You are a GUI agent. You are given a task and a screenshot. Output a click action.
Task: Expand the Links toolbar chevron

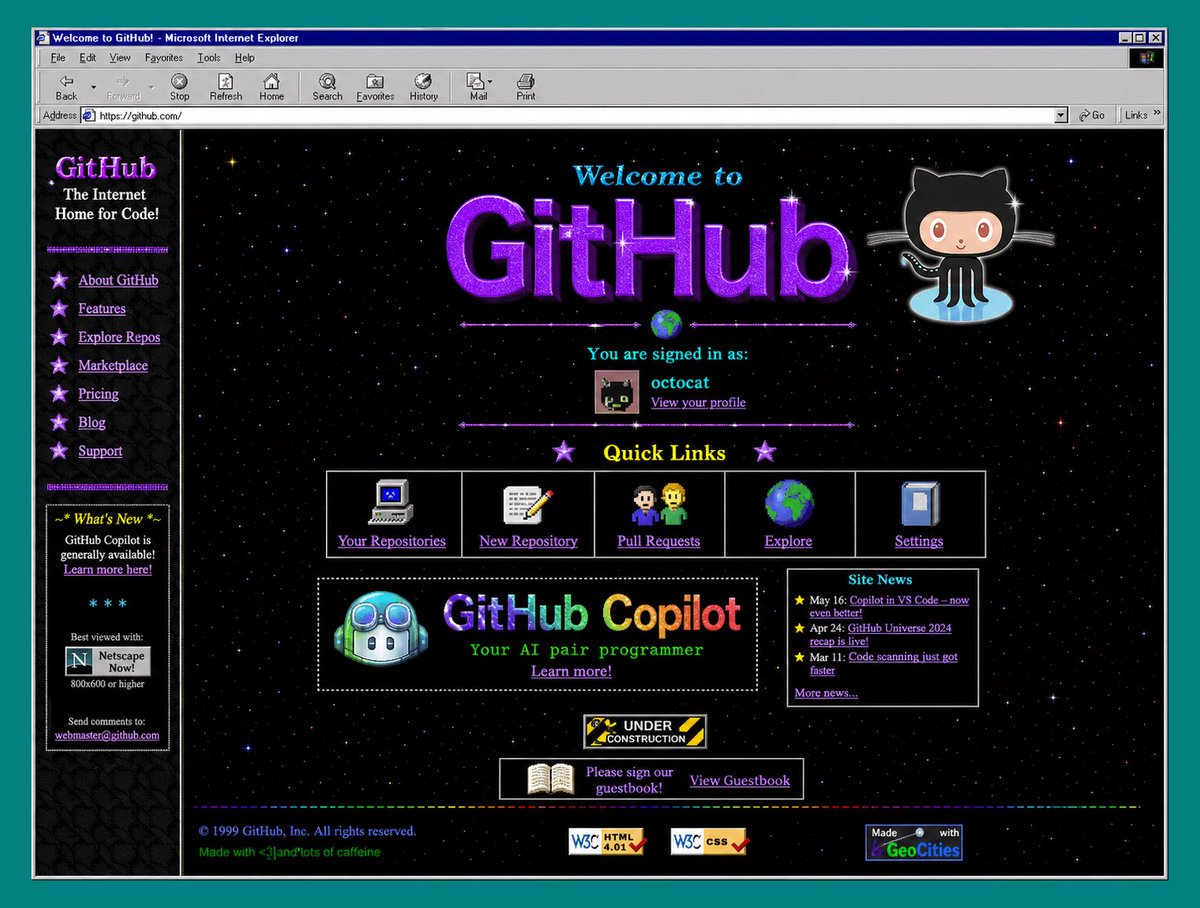1157,115
